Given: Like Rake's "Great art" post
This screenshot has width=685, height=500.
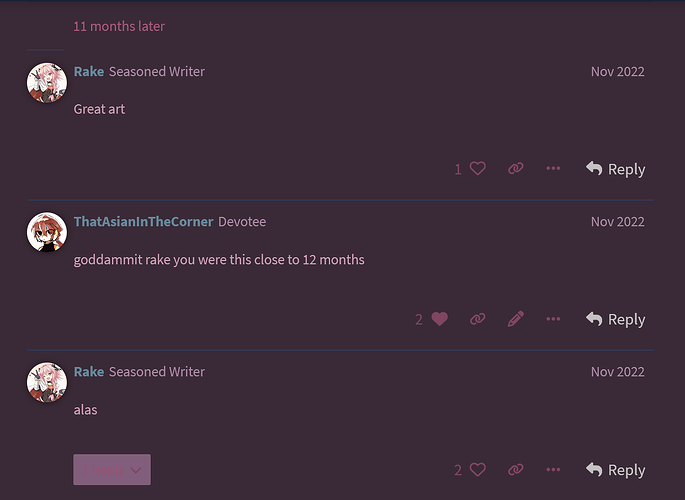Looking at the screenshot, I should 477,169.
